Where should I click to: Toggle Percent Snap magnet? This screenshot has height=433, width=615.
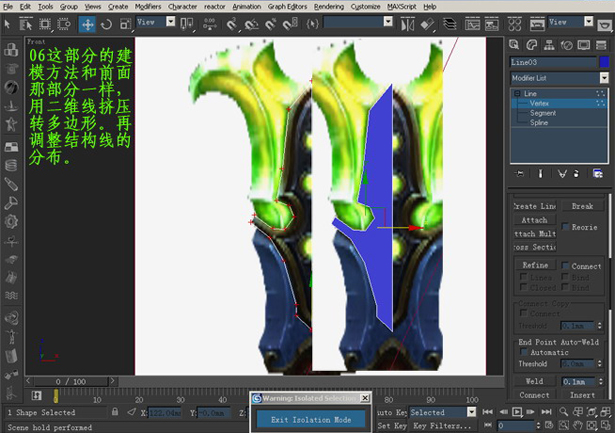coord(271,24)
